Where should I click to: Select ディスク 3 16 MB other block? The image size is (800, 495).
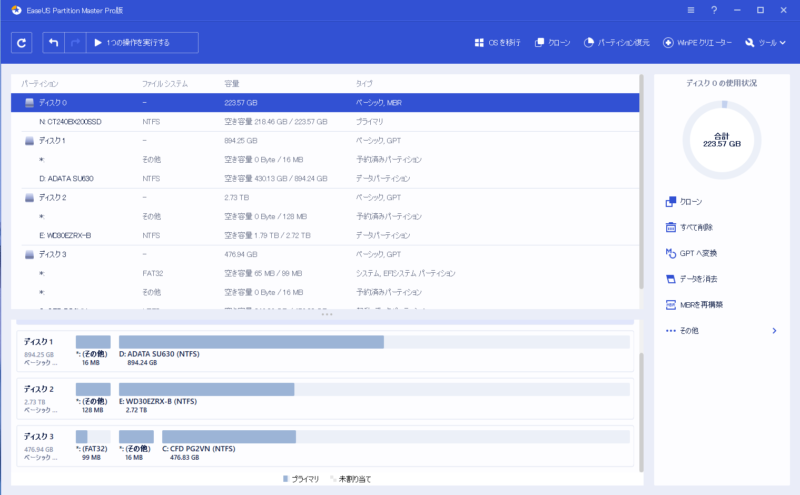point(136,437)
